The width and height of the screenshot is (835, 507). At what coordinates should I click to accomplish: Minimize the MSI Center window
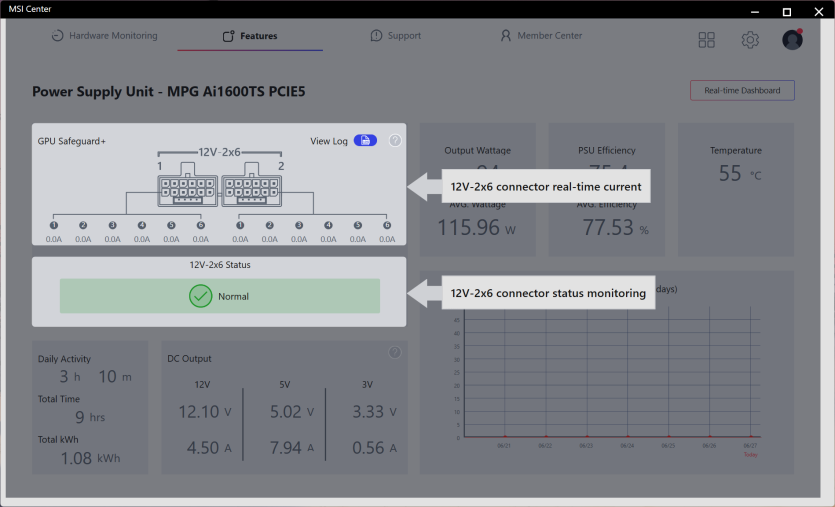click(x=755, y=12)
